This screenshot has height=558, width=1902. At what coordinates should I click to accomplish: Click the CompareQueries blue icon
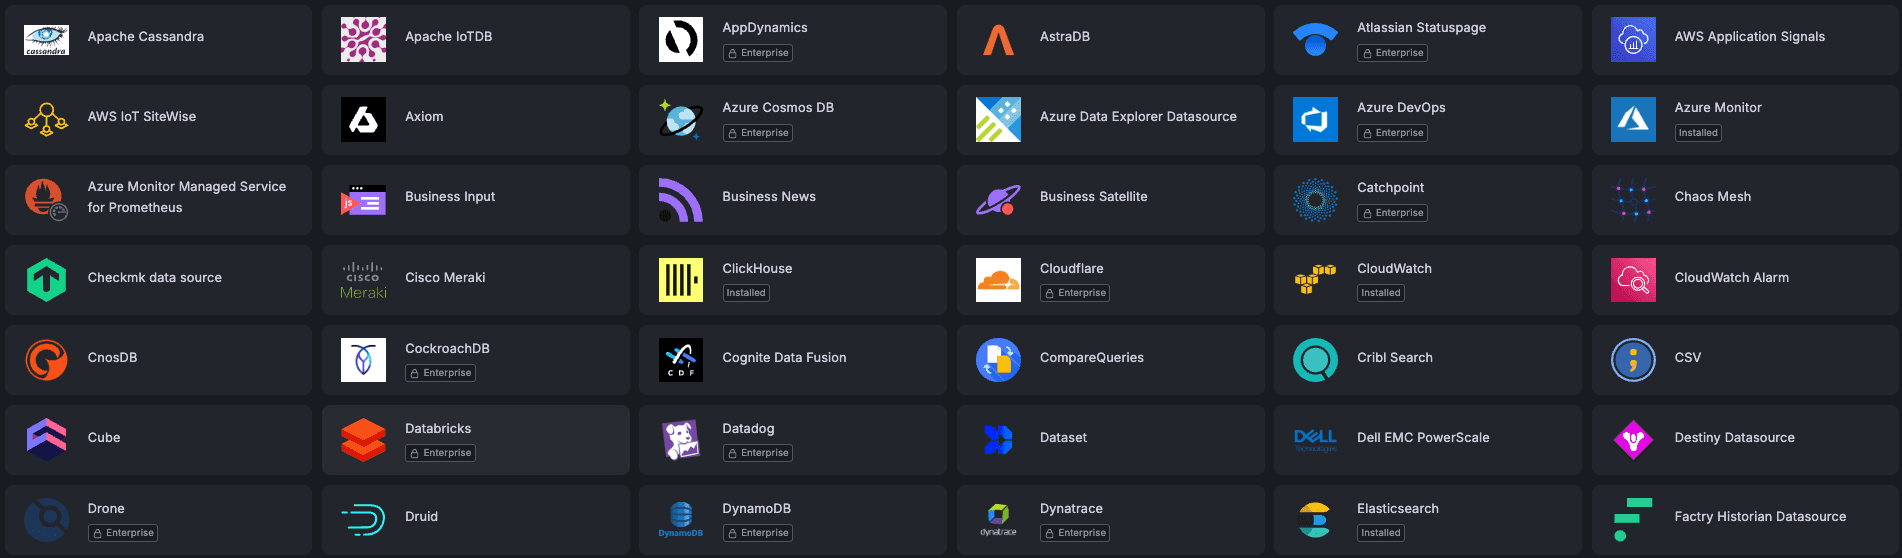pyautogui.click(x=998, y=360)
